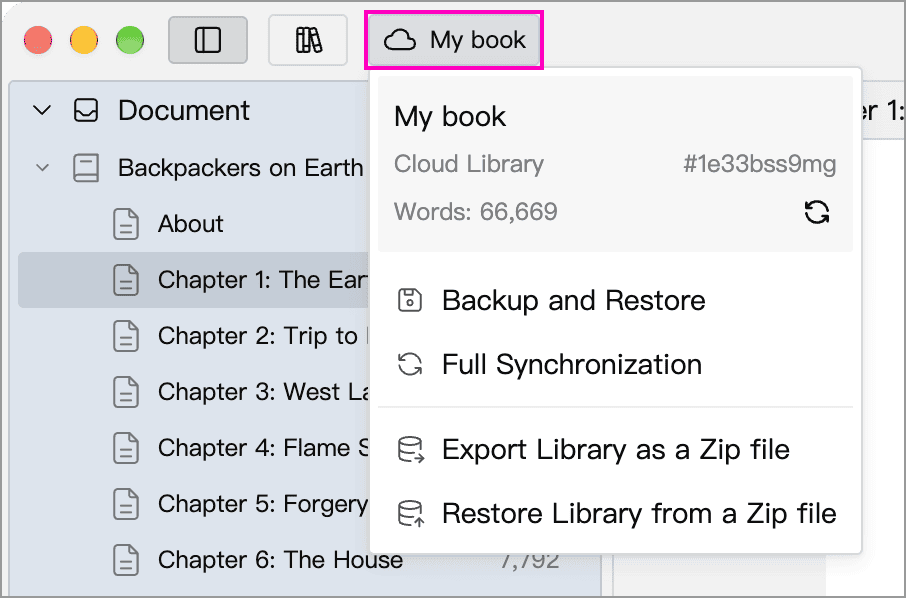
Task: Click the Document inbox icon
Action: pos(86,110)
